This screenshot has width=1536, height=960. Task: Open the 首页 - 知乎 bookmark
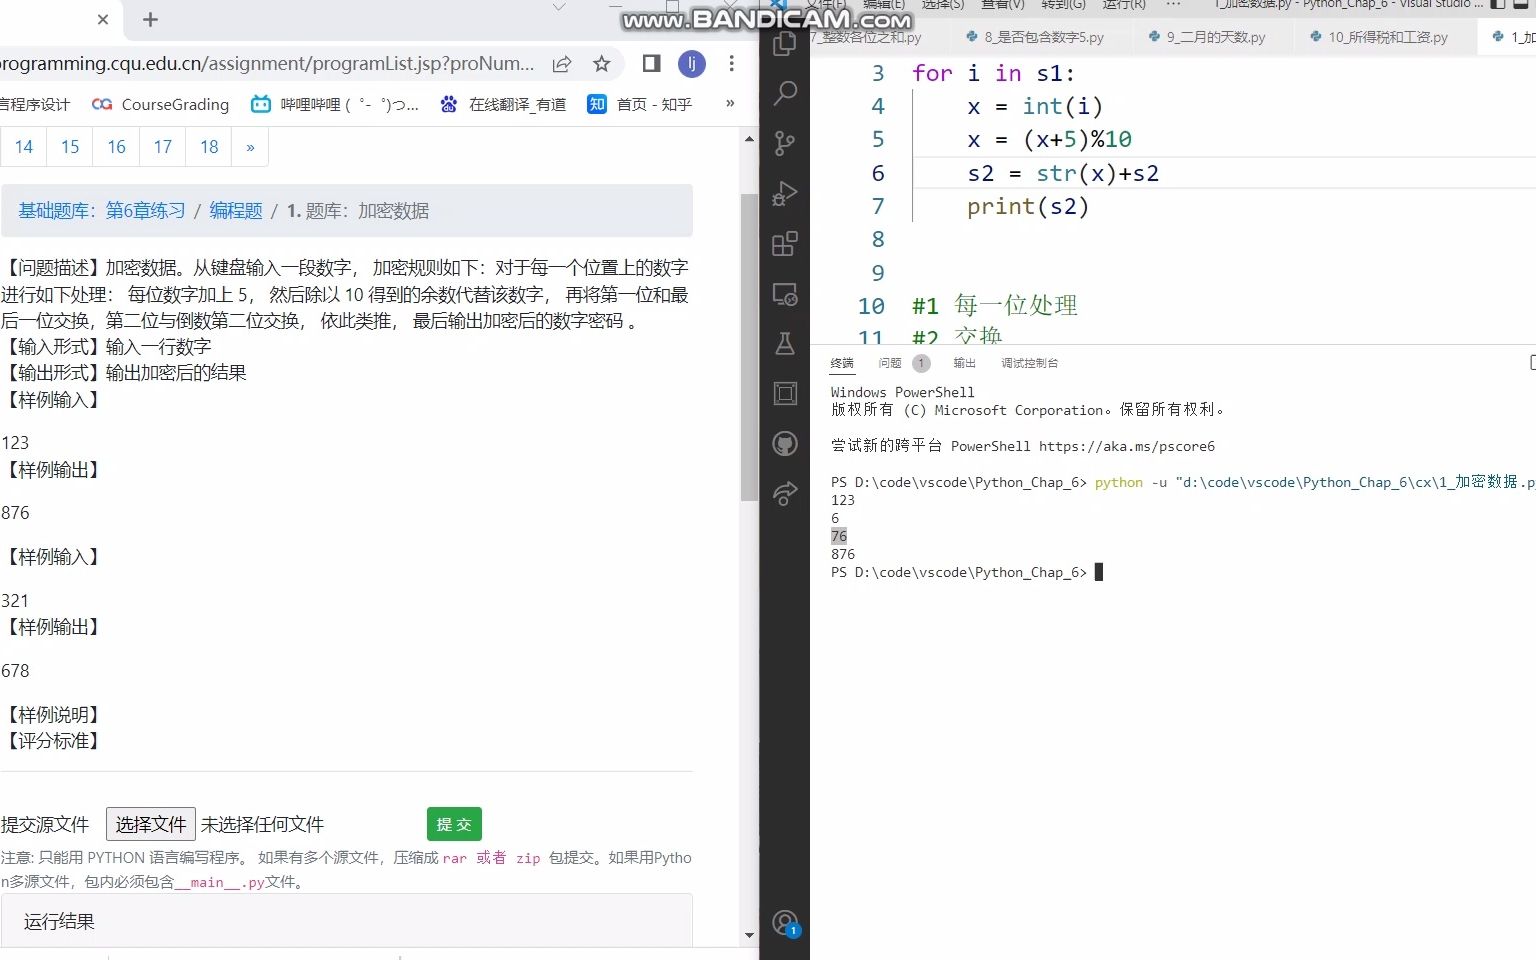coord(640,104)
